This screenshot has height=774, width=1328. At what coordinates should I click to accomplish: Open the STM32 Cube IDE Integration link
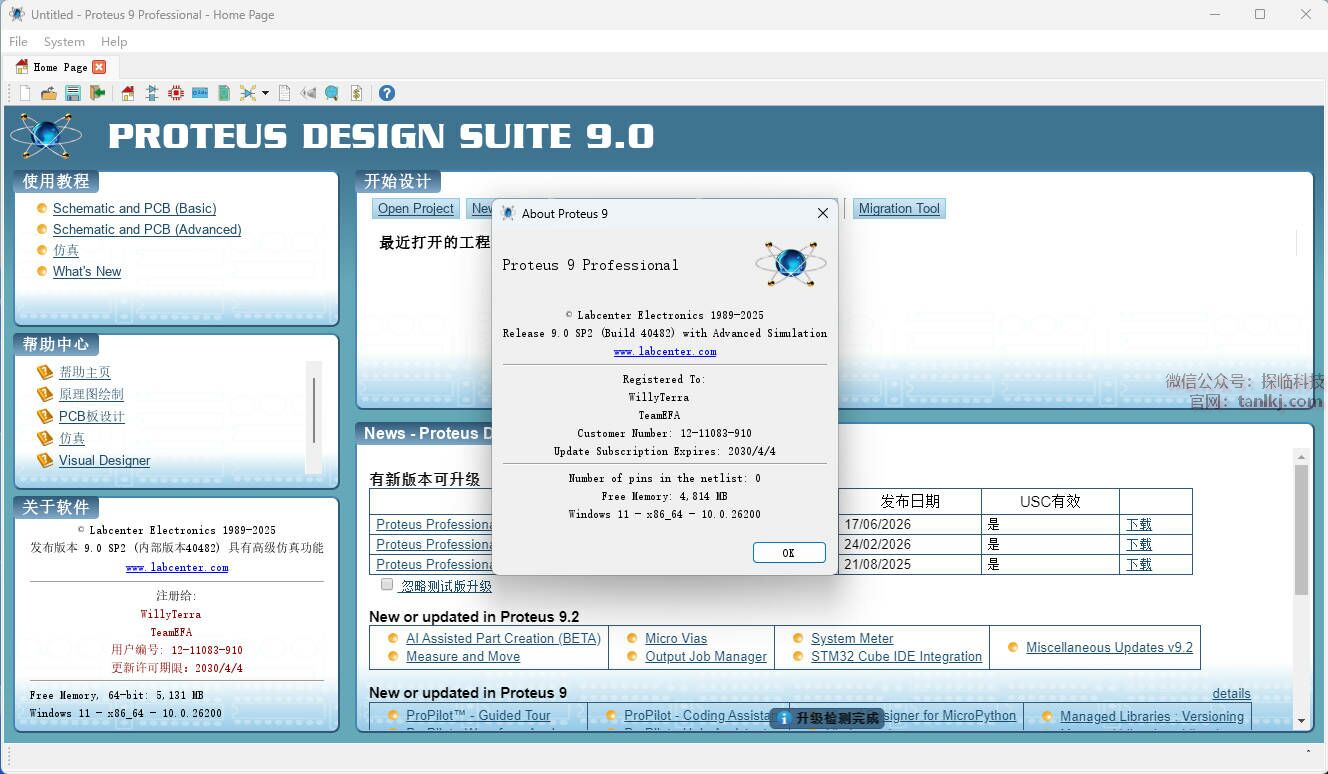pyautogui.click(x=897, y=656)
